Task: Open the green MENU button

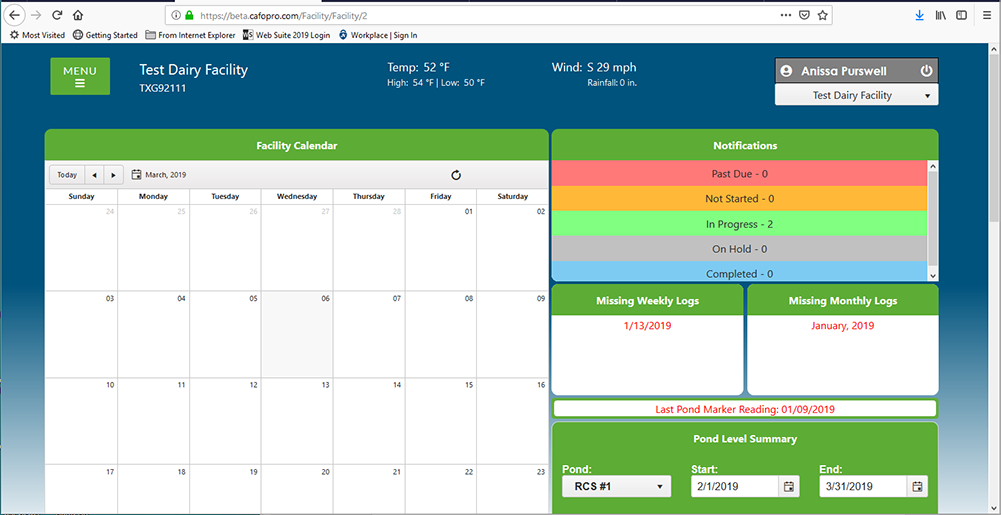Action: [80, 76]
